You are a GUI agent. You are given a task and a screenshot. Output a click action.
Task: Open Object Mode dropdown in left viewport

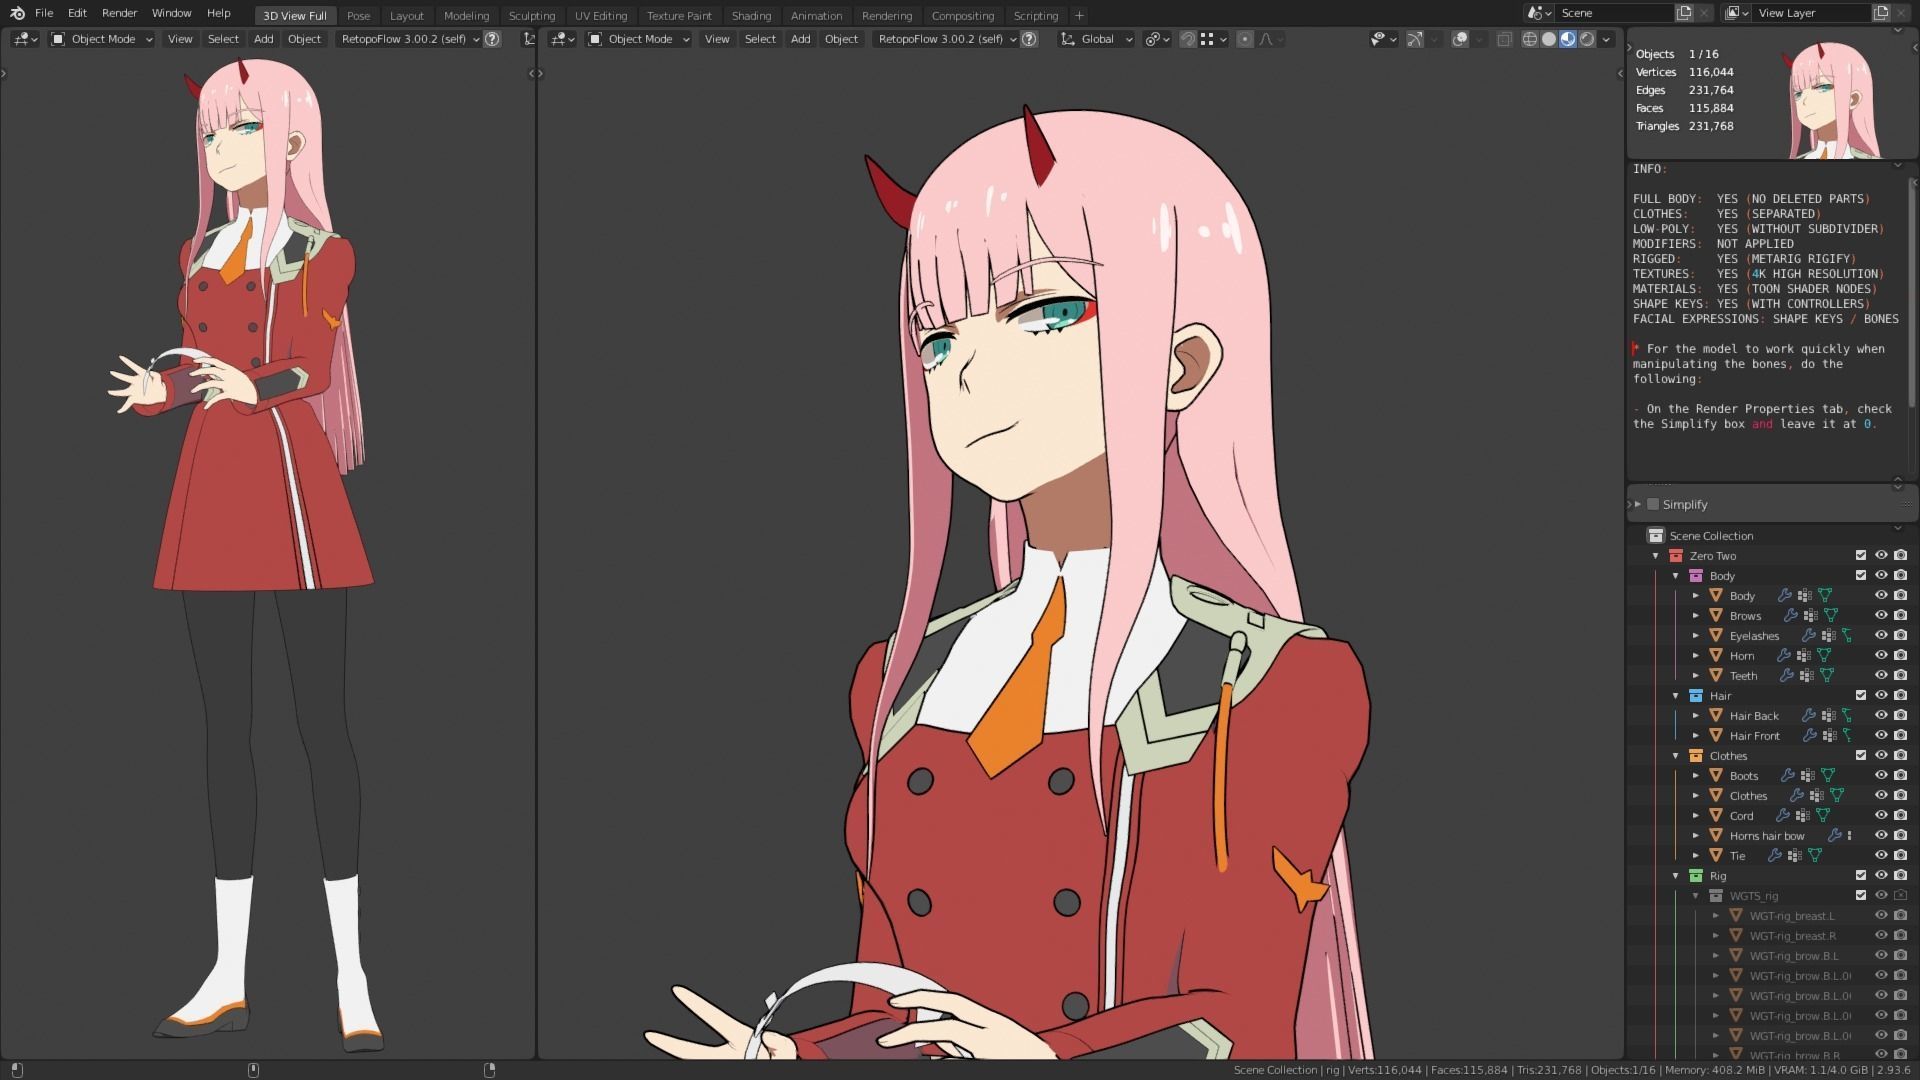coord(102,39)
